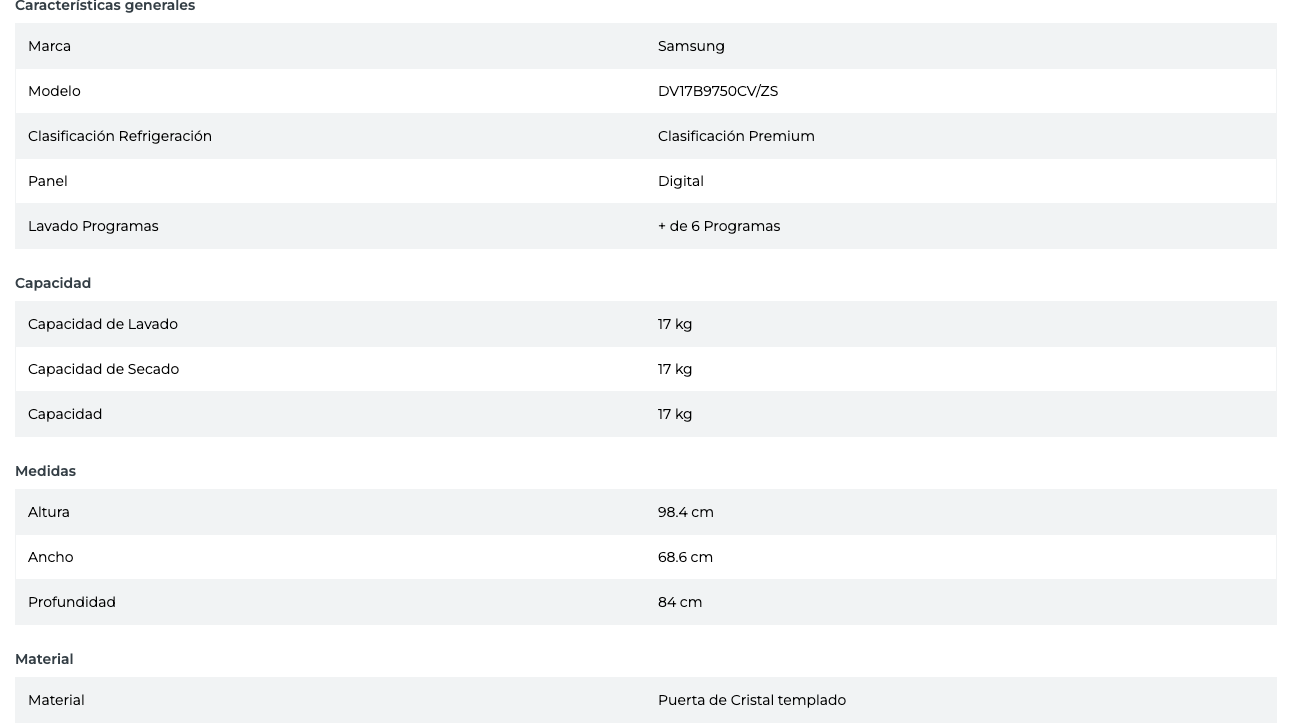This screenshot has width=1296, height=724.
Task: Click the Medidas section heading
Action: (45, 471)
